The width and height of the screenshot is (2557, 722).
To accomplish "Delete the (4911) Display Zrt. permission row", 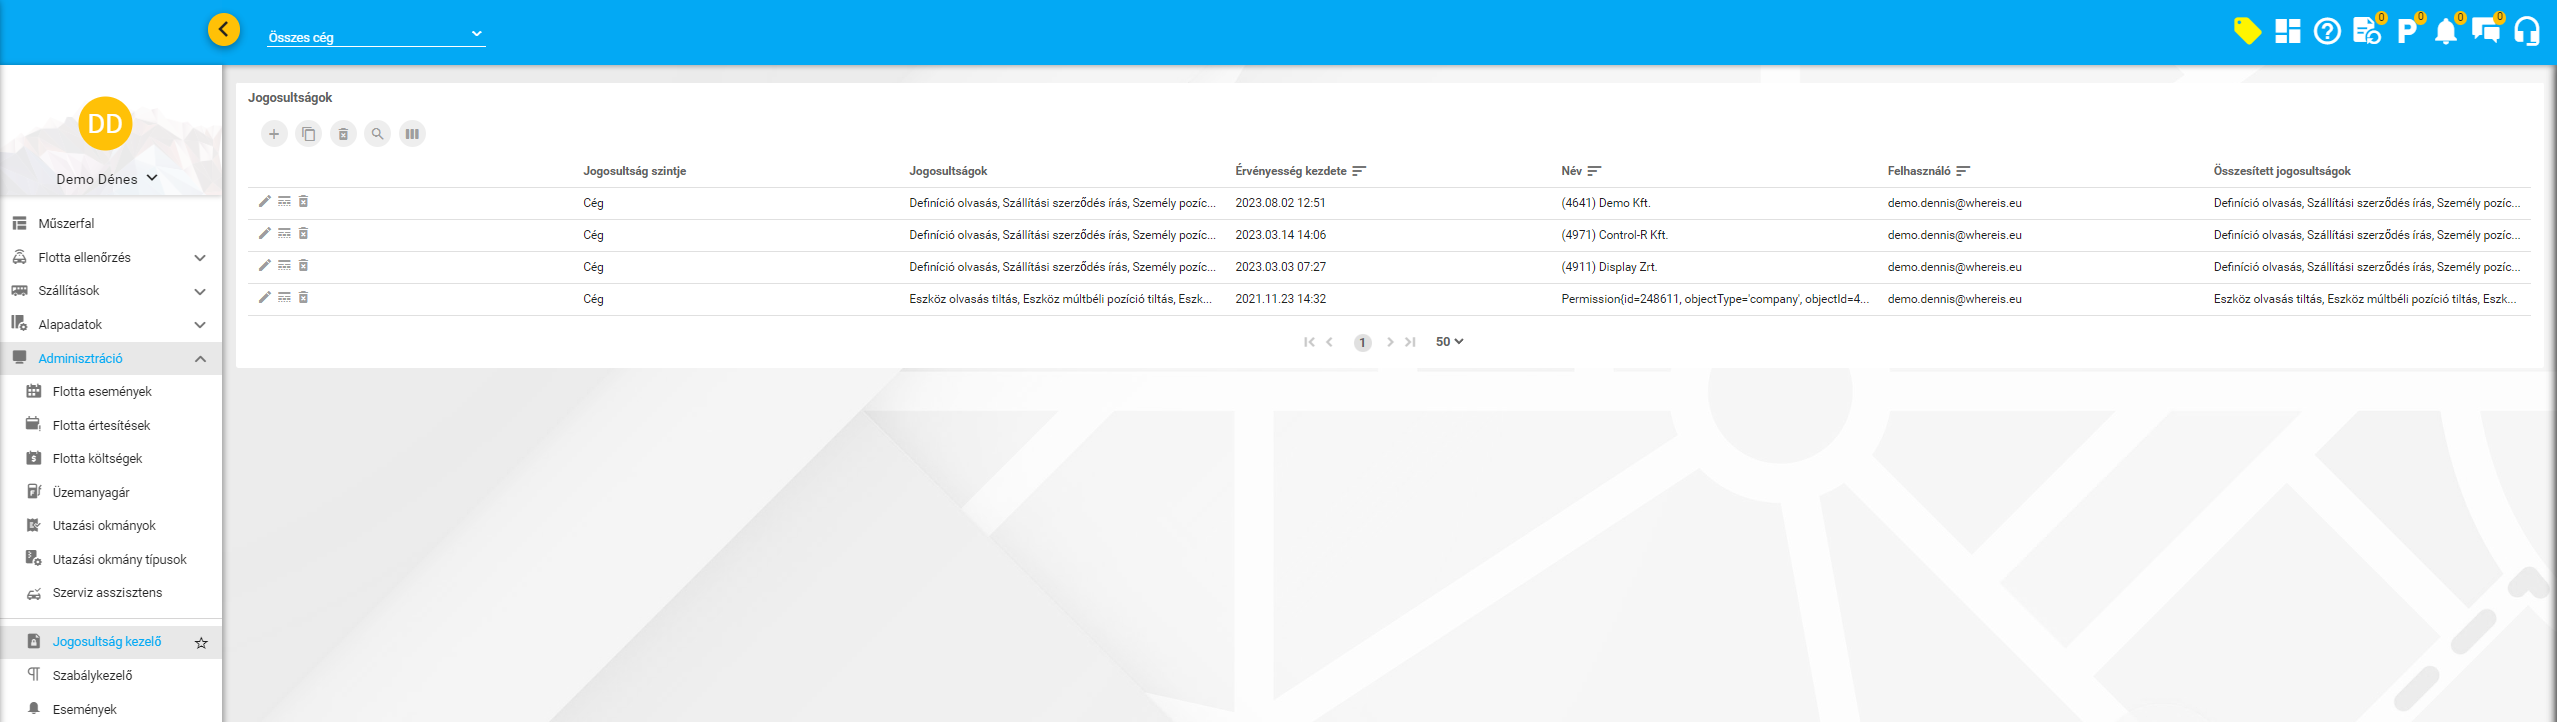I will point(304,266).
